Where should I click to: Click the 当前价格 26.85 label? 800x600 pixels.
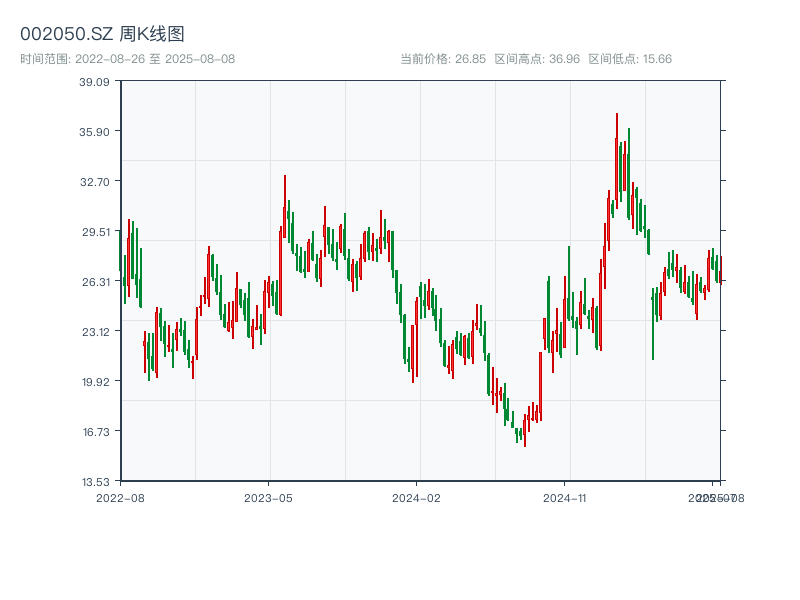443,59
